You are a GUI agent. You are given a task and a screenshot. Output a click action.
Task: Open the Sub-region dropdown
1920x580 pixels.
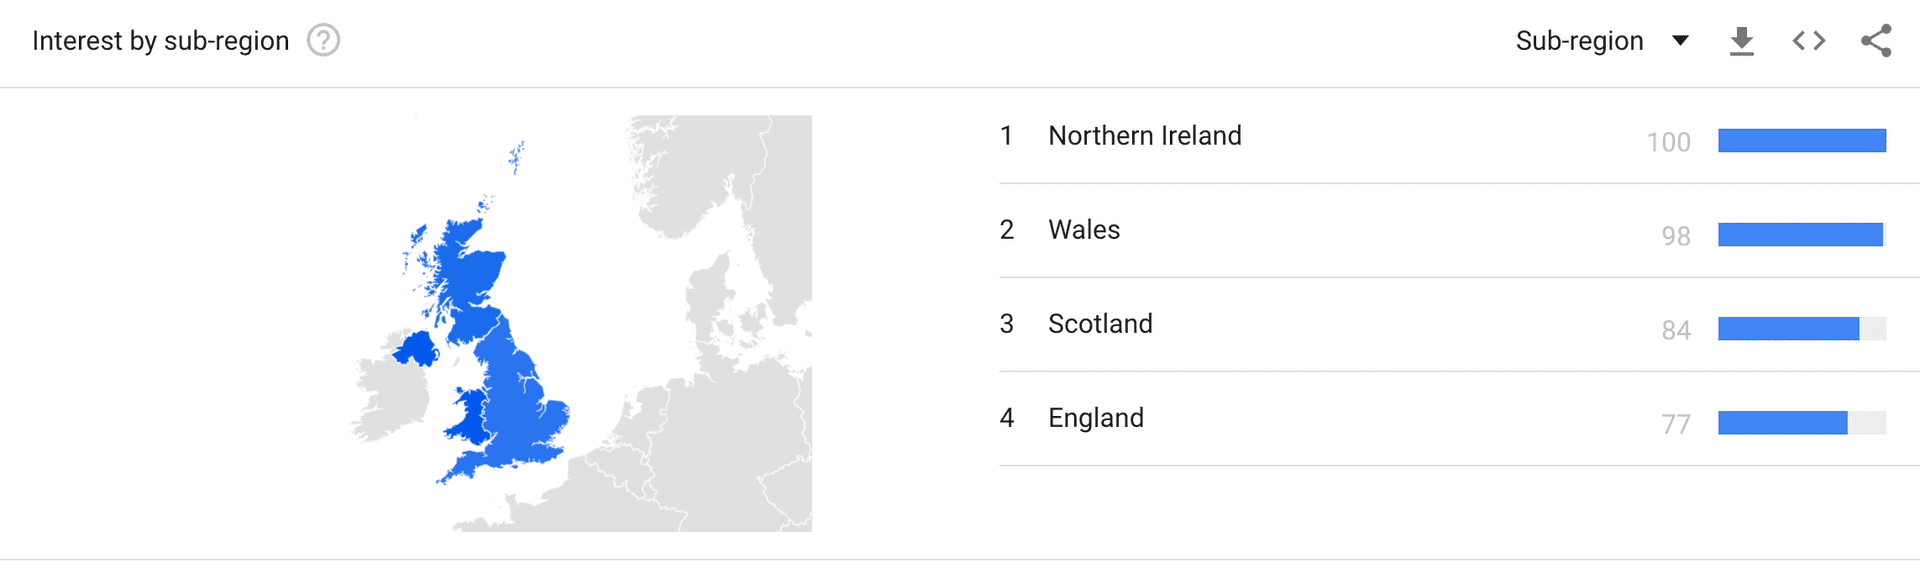pyautogui.click(x=1580, y=41)
